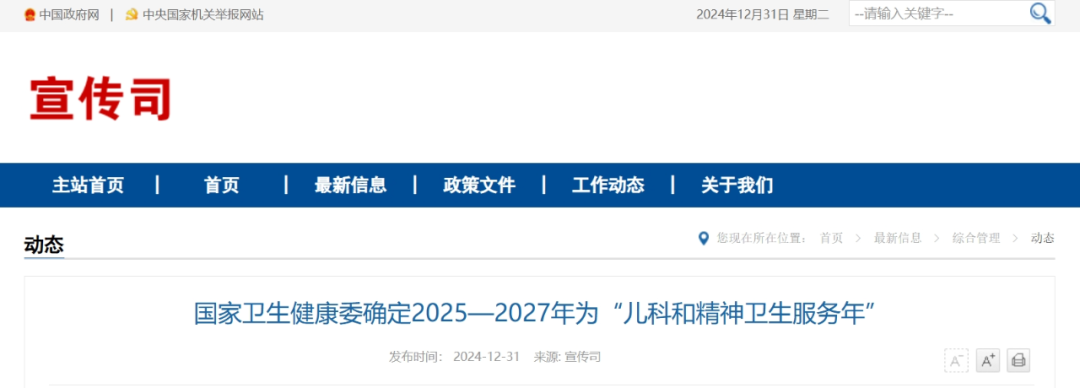The image size is (1080, 388).
Task: Open the 关于我们 navigation item
Action: click(x=737, y=185)
